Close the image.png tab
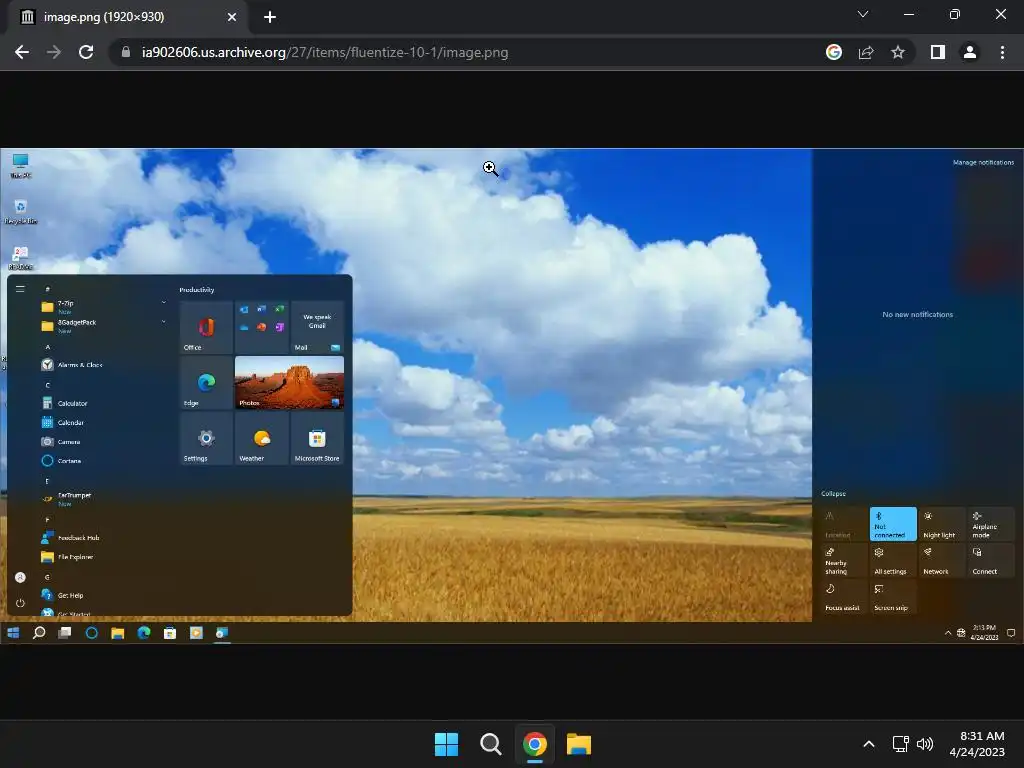 232,17
